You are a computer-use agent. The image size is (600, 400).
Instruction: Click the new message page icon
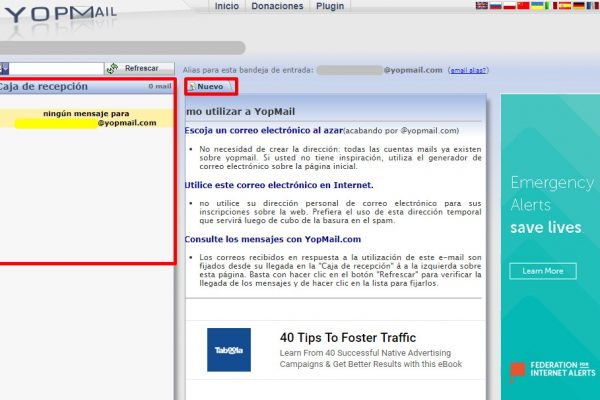192,87
